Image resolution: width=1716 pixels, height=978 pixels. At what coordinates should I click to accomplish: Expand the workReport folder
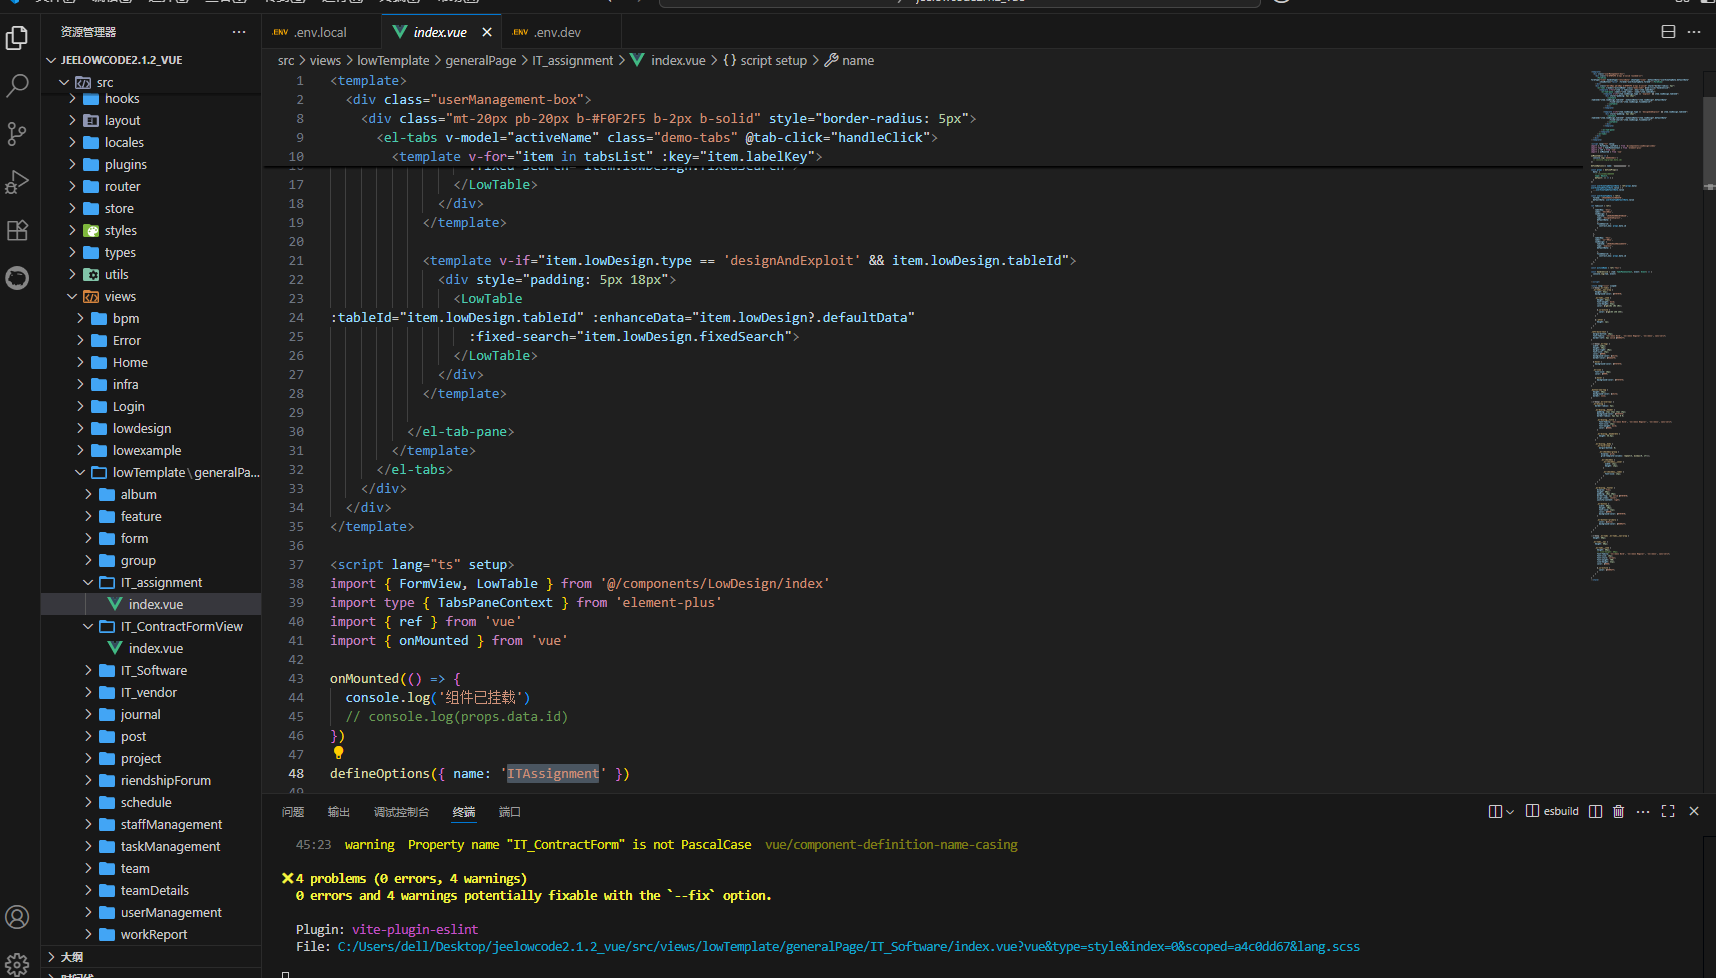click(151, 935)
